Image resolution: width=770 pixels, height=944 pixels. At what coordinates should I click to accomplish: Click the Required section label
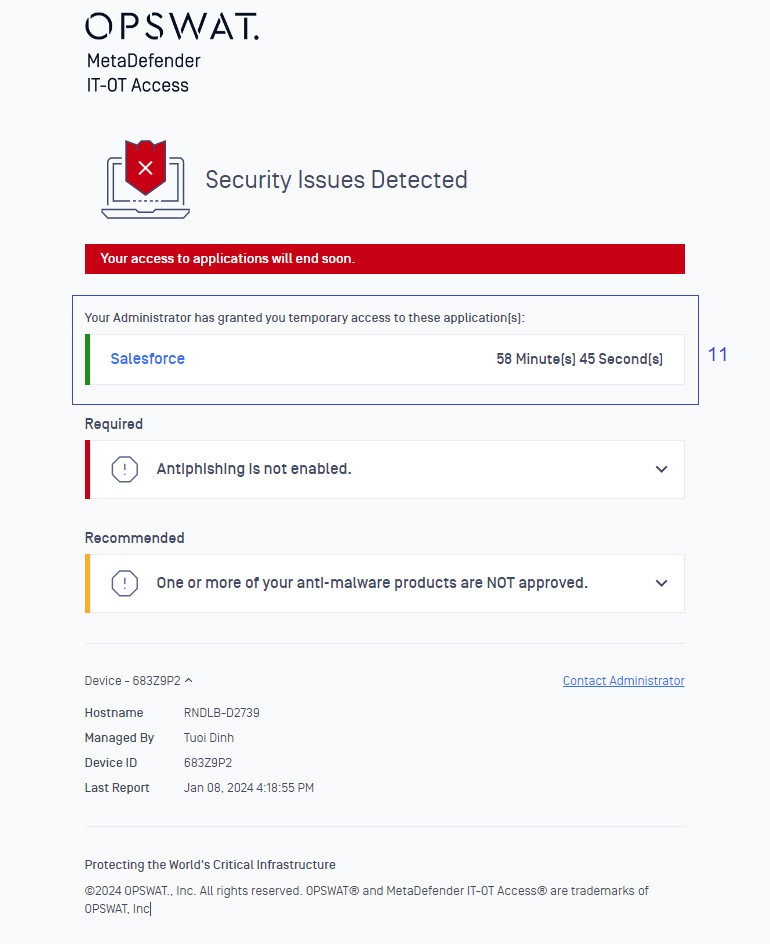(114, 424)
